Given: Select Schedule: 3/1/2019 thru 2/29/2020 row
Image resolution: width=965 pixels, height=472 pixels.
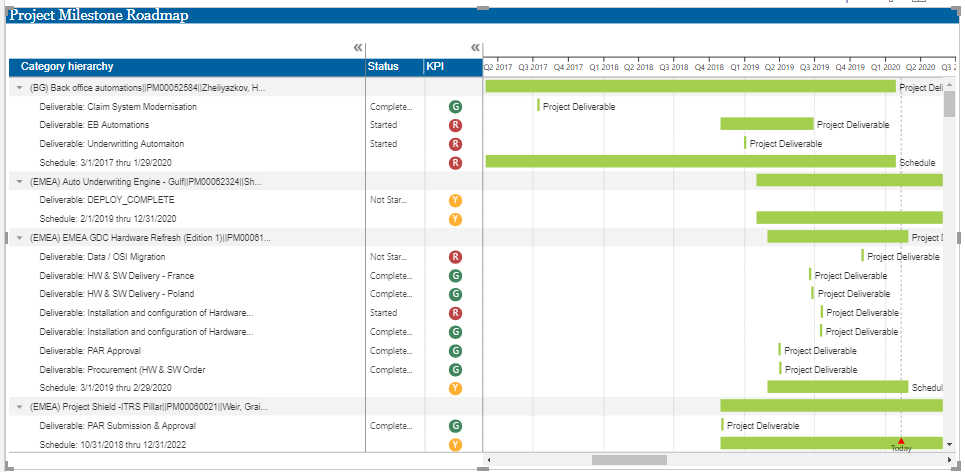Looking at the screenshot, I should 246,388.
